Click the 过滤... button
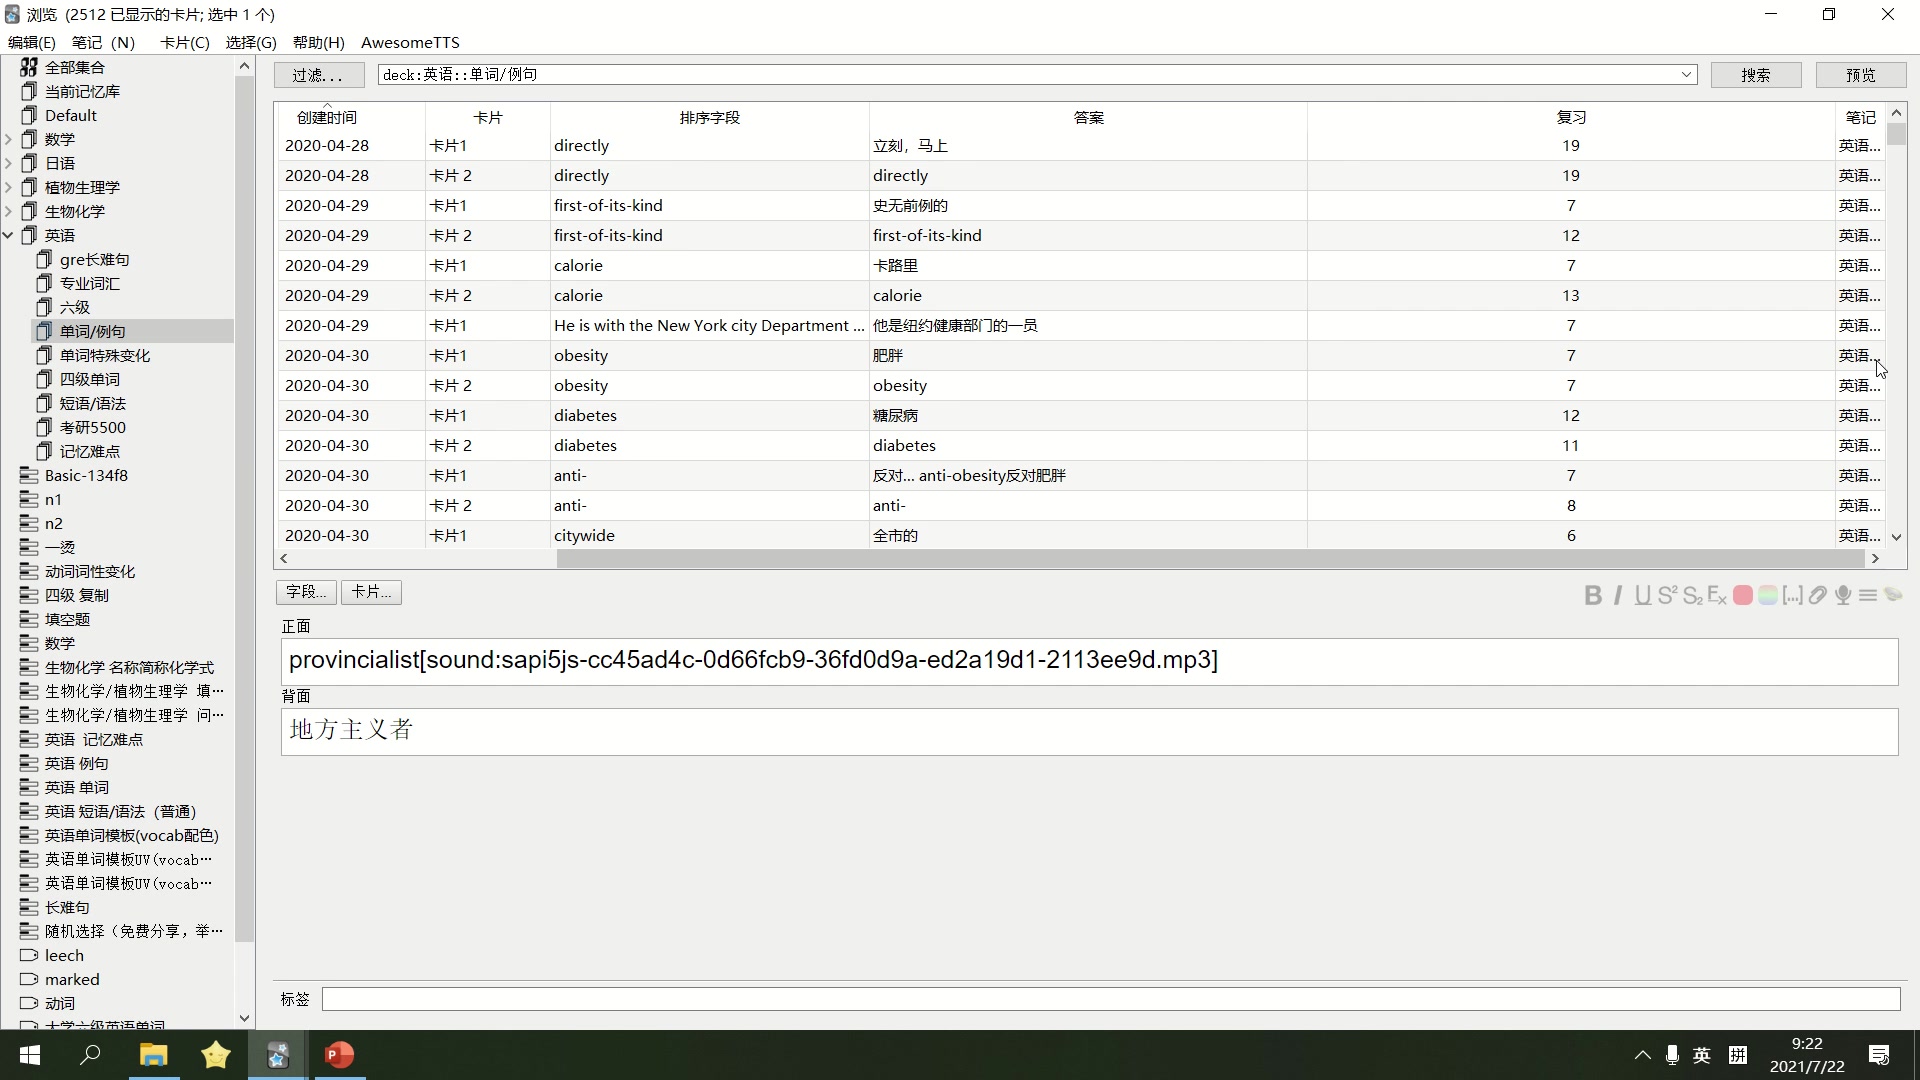Image resolution: width=1920 pixels, height=1080 pixels. point(319,75)
